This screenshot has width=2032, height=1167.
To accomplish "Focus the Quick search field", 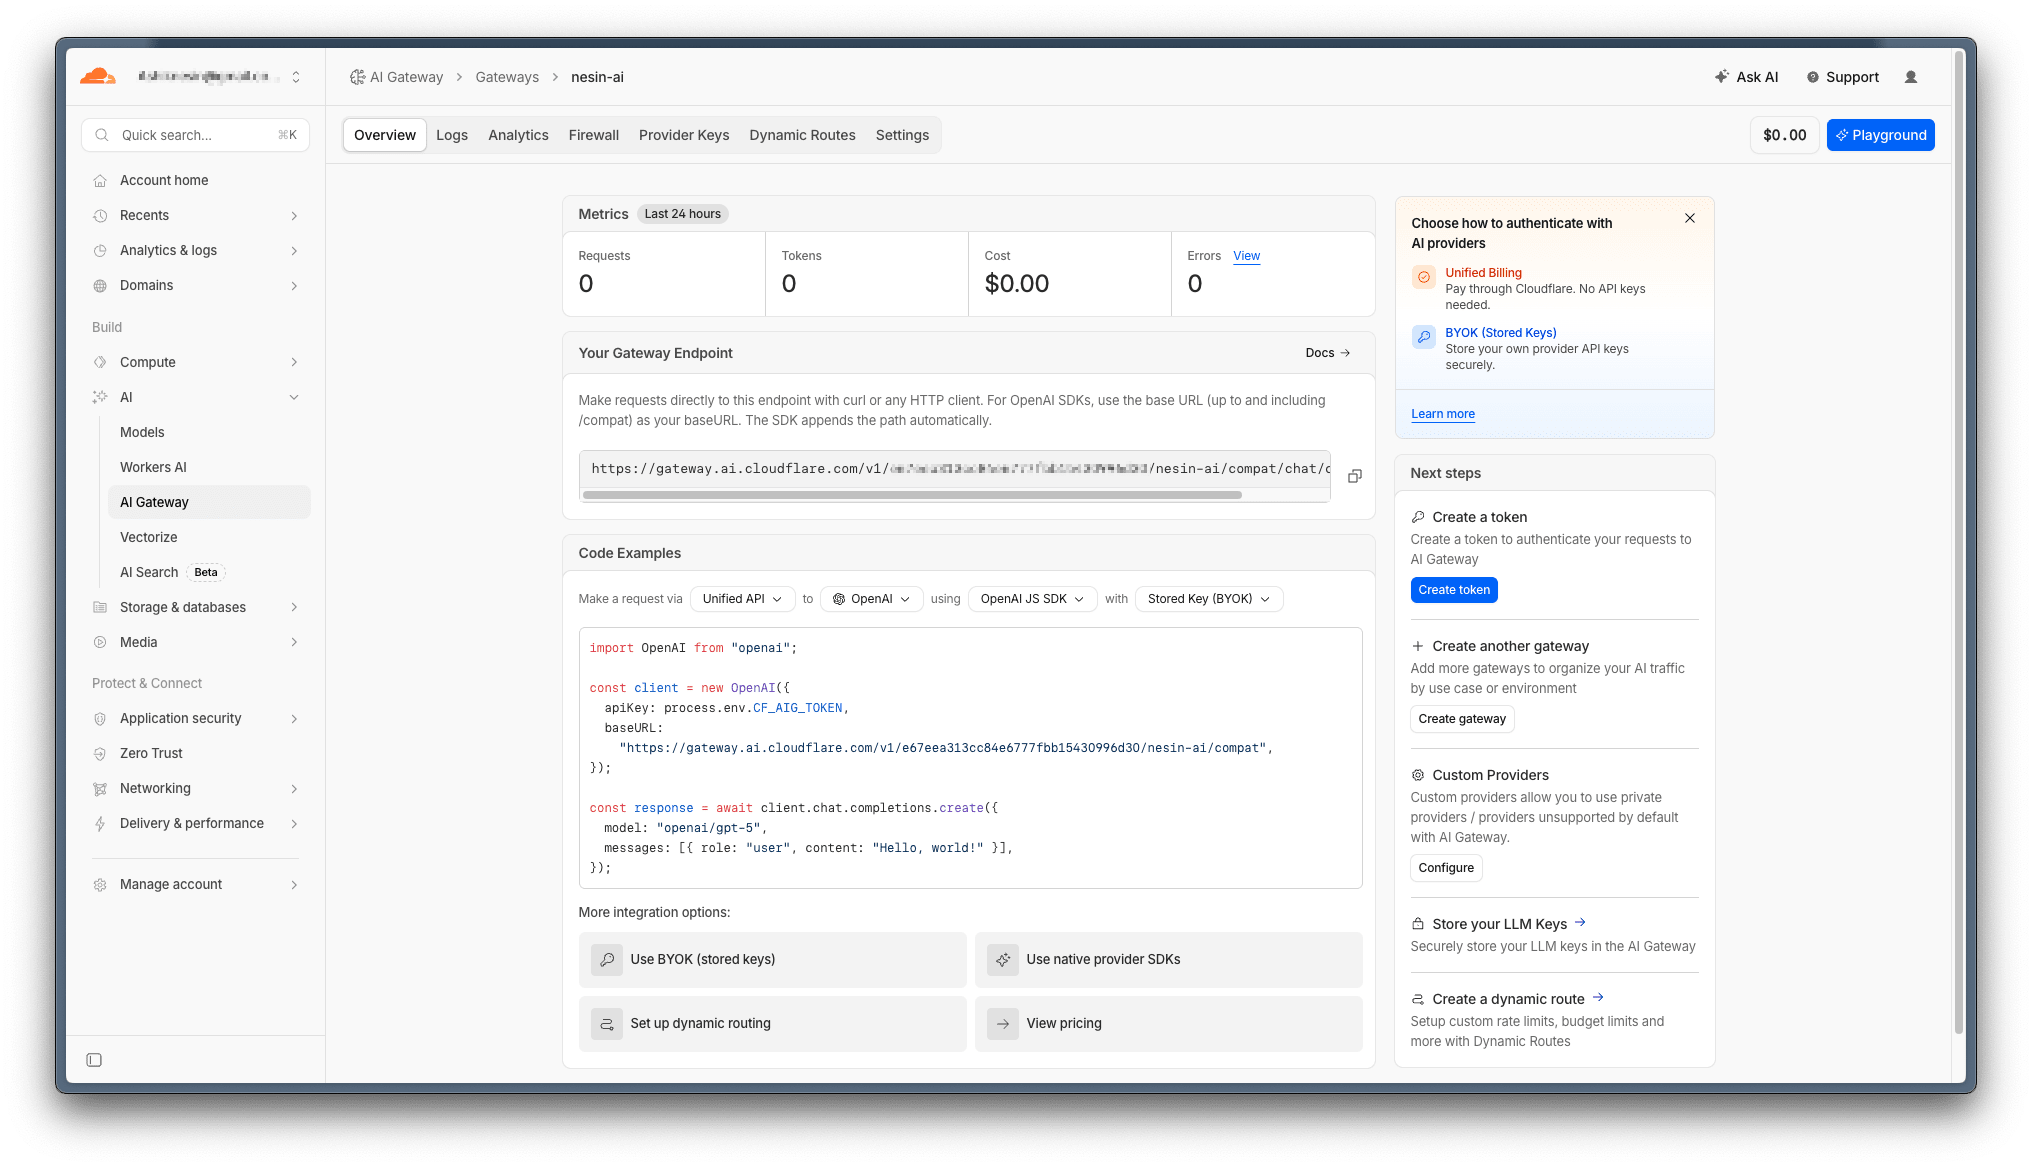I will (x=195, y=135).
